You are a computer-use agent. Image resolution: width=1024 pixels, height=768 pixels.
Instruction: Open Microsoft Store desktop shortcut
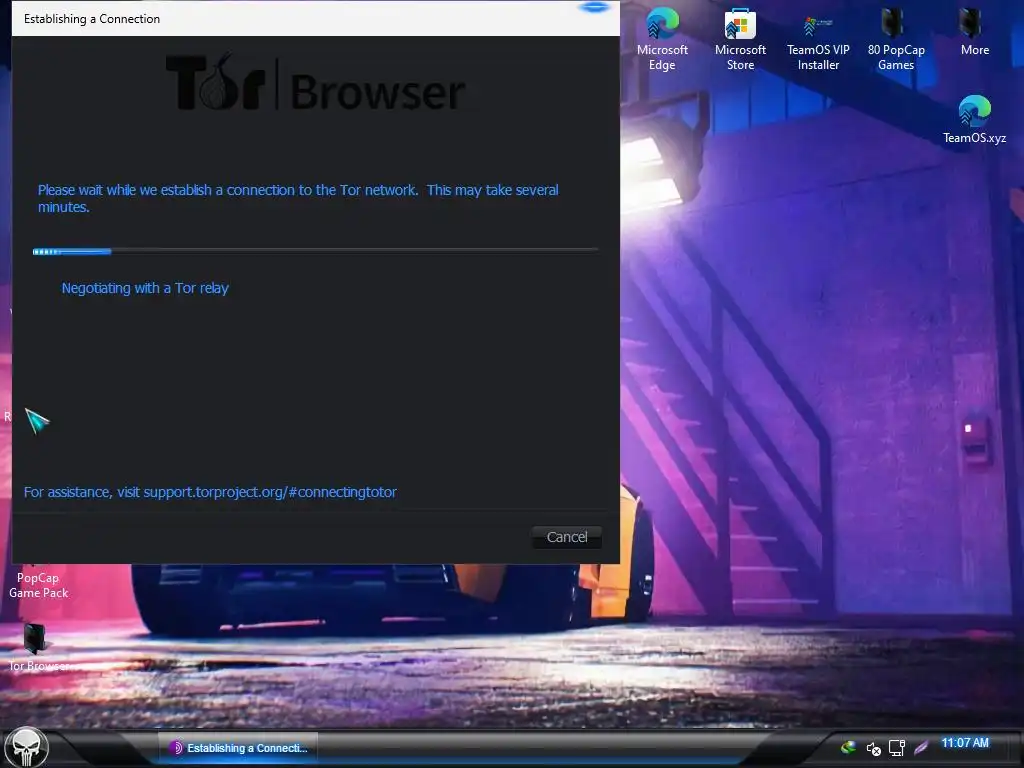[x=740, y=39]
